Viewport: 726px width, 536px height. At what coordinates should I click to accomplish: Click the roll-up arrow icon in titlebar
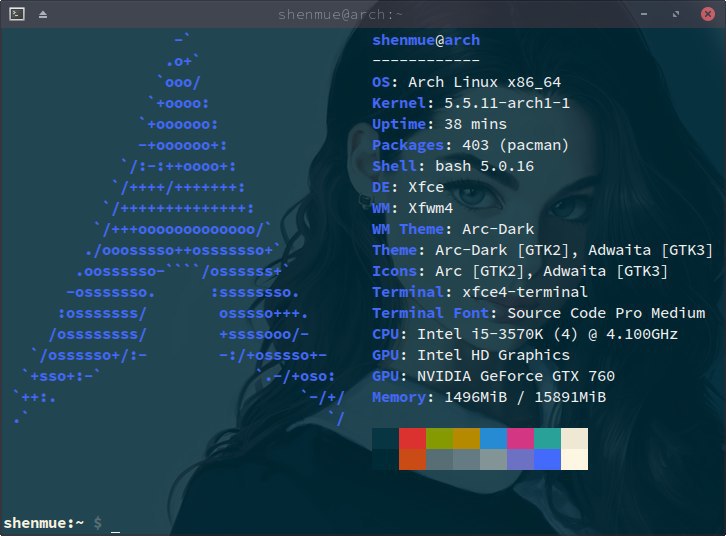point(43,14)
